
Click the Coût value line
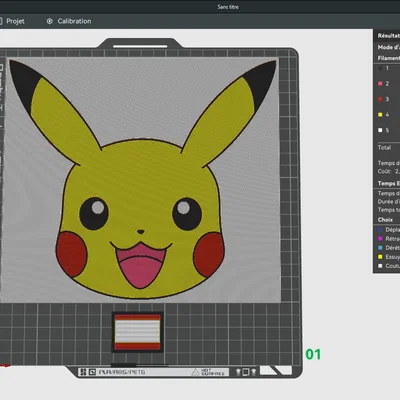click(388, 171)
